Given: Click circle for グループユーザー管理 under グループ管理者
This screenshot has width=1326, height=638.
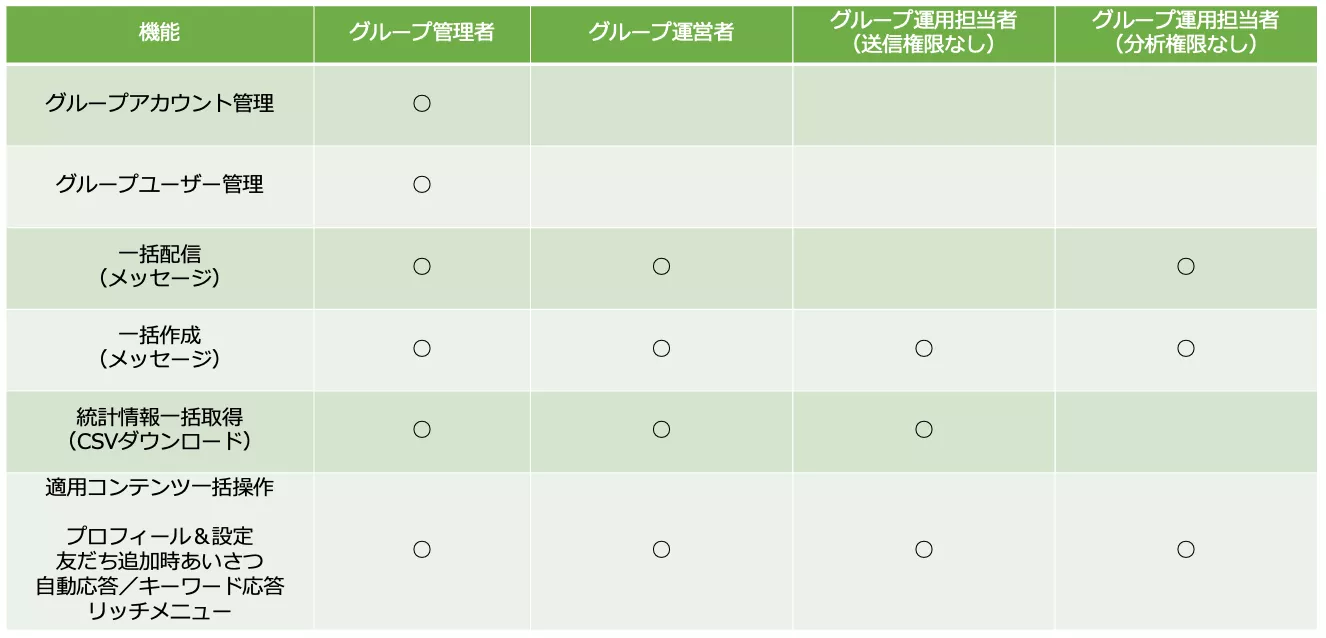Looking at the screenshot, I should click(x=422, y=185).
